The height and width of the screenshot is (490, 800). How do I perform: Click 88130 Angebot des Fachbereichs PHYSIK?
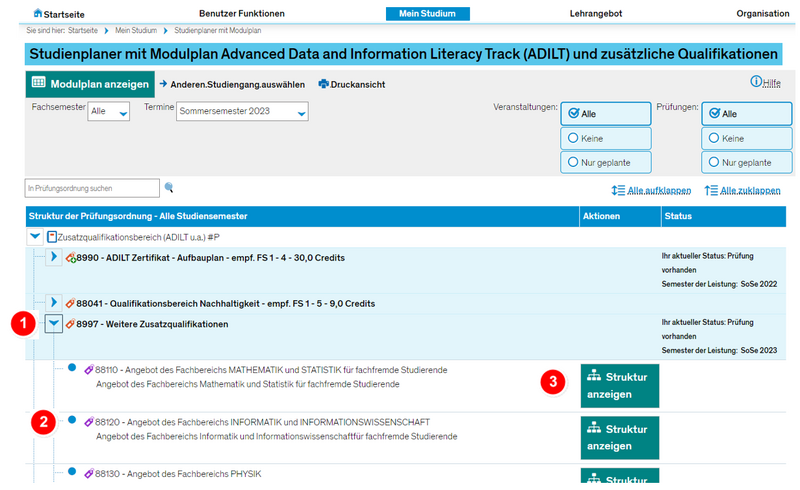click(178, 474)
